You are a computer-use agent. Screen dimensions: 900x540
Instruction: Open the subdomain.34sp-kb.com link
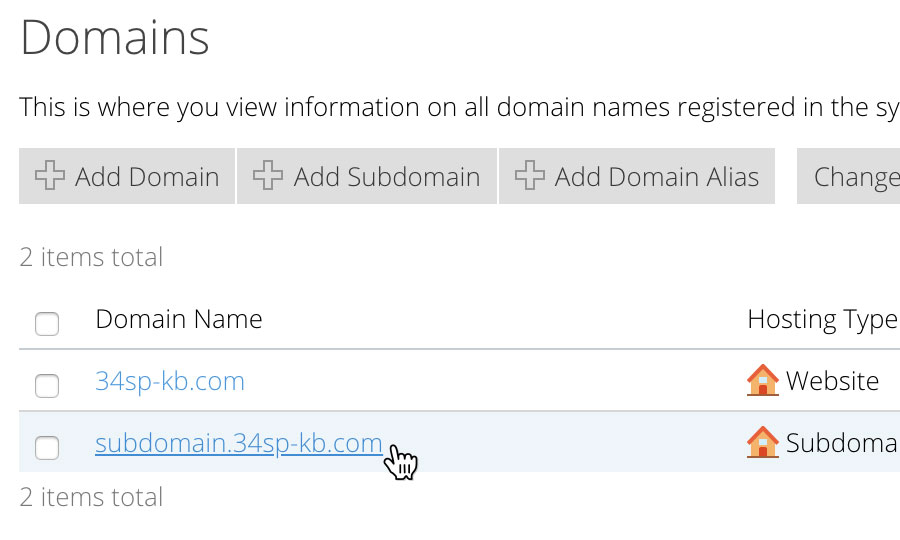[x=239, y=443]
